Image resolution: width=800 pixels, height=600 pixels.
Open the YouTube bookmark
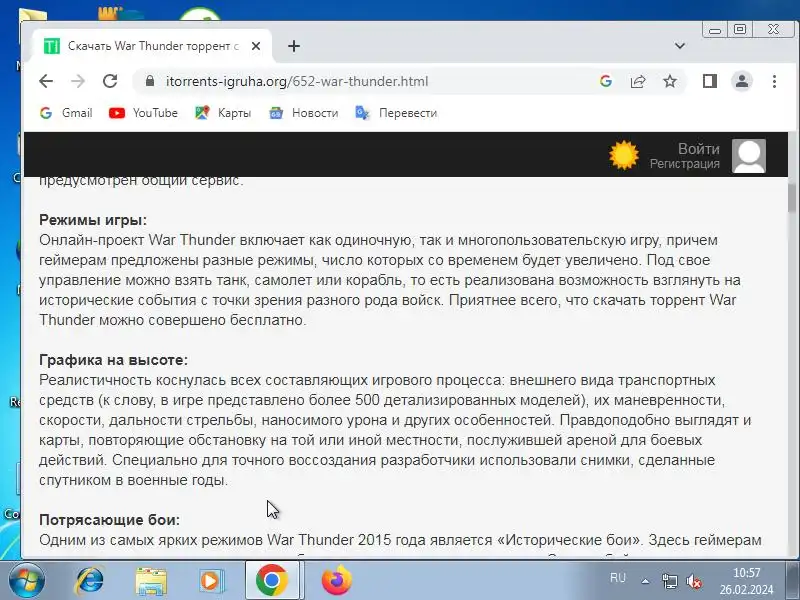pyautogui.click(x=143, y=113)
